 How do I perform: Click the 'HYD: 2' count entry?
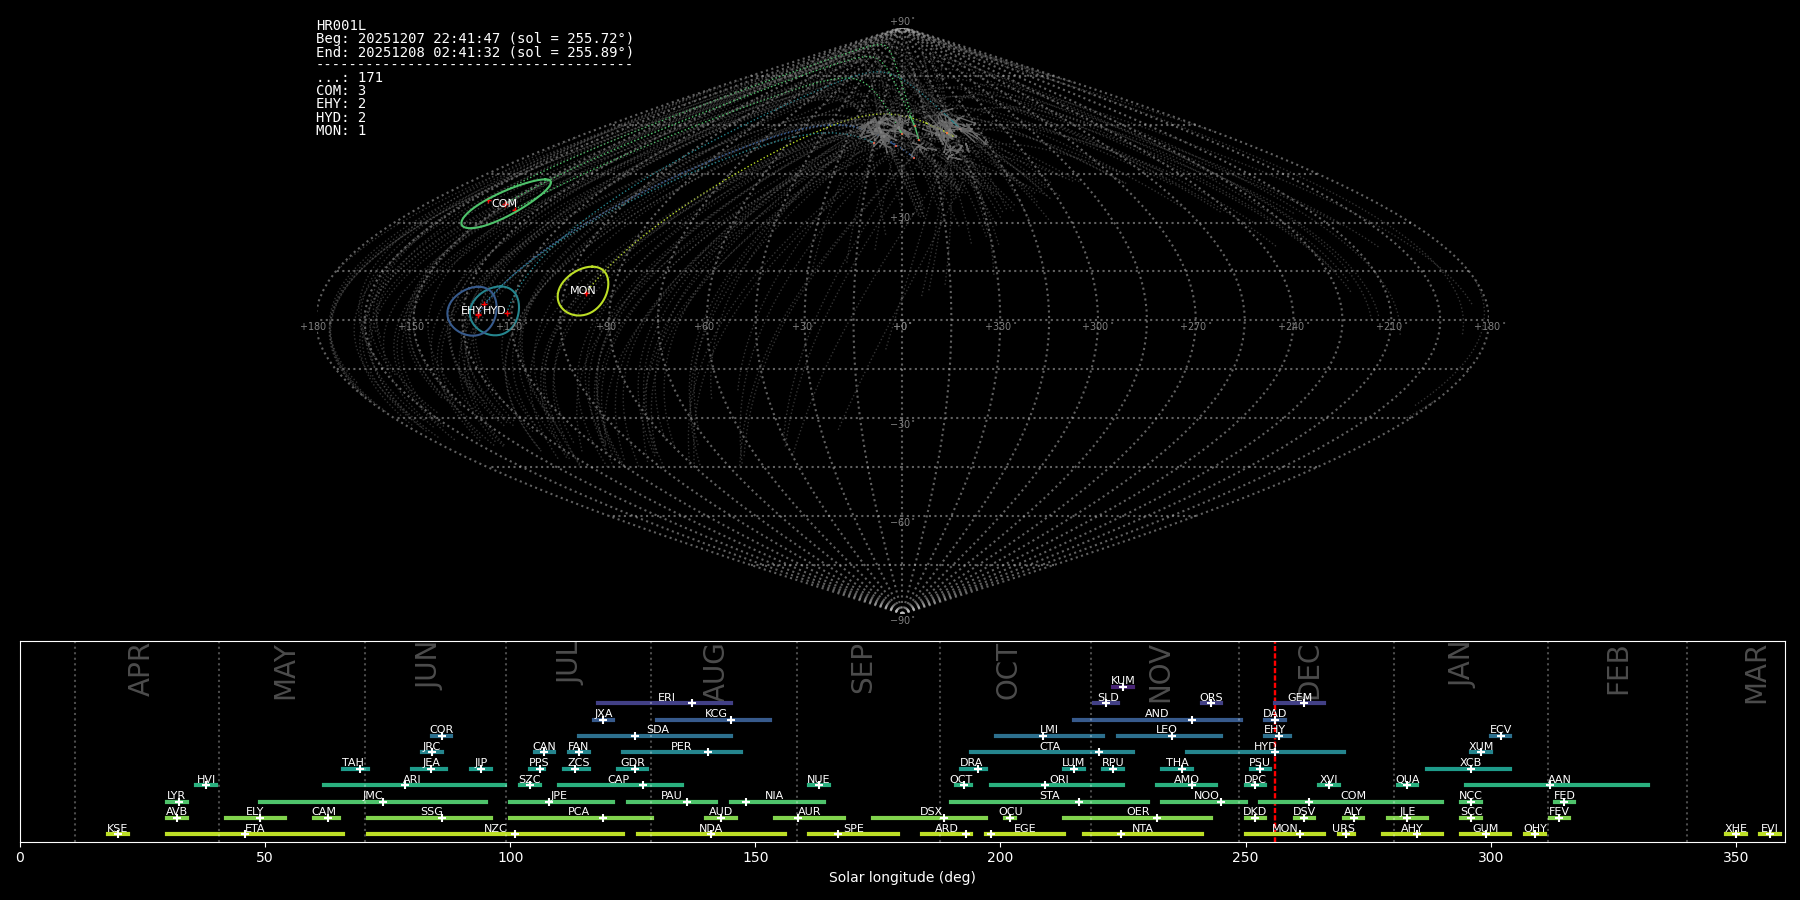coord(341,118)
